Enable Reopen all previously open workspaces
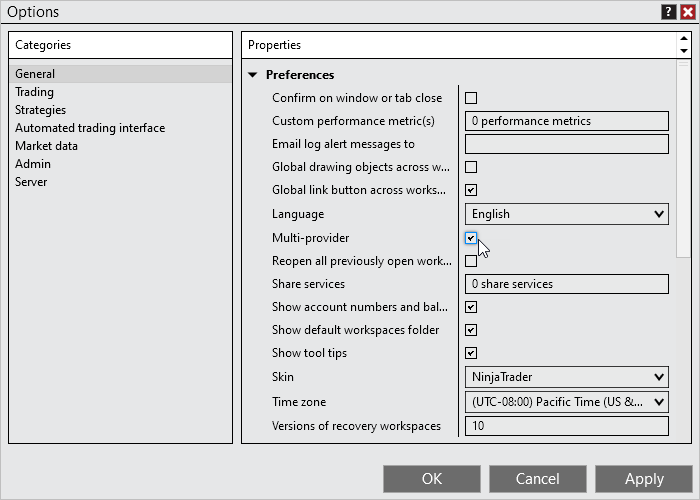 471,261
